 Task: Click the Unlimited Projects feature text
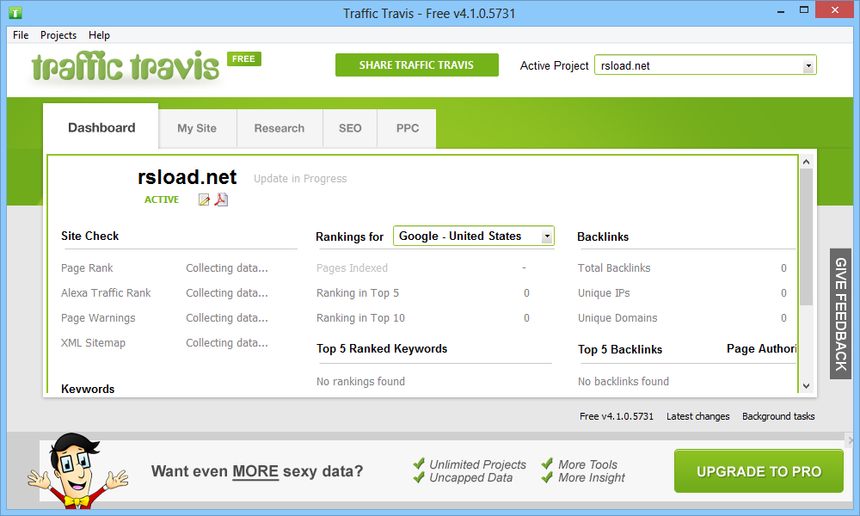pyautogui.click(x=477, y=464)
